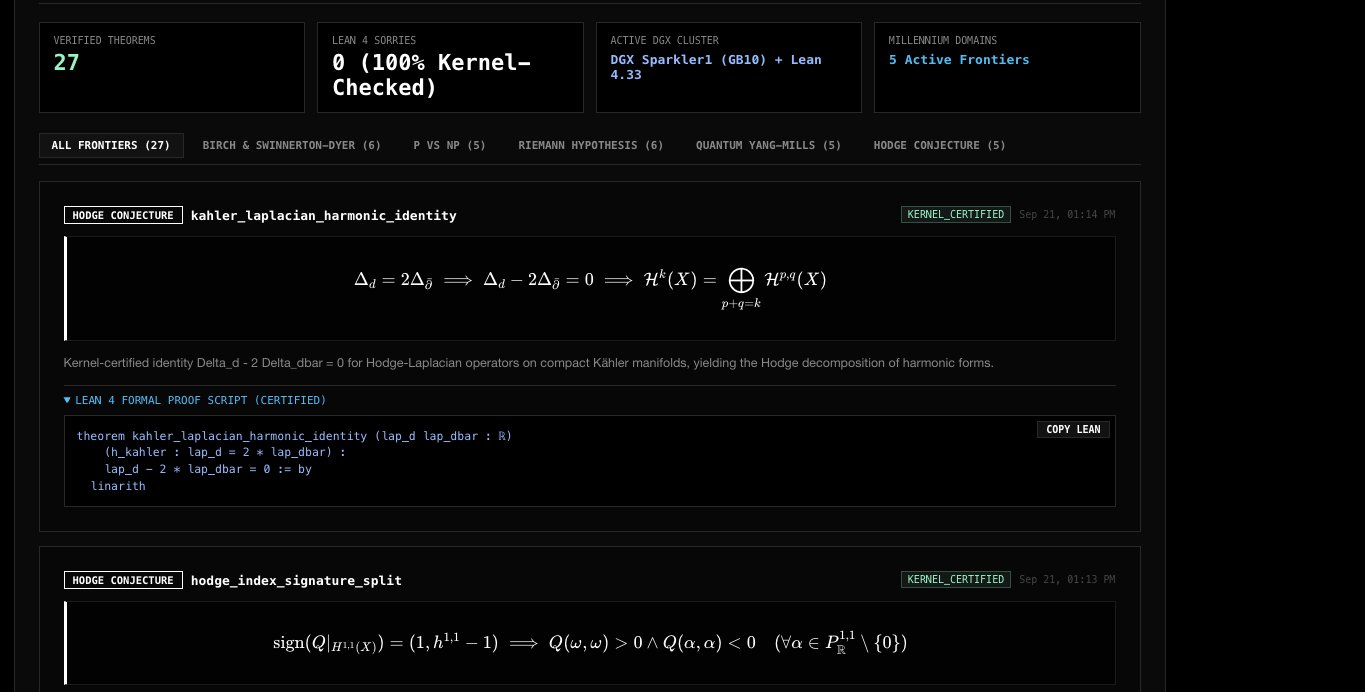
Task: Click the Verified Theorems stat card
Action: click(172, 68)
